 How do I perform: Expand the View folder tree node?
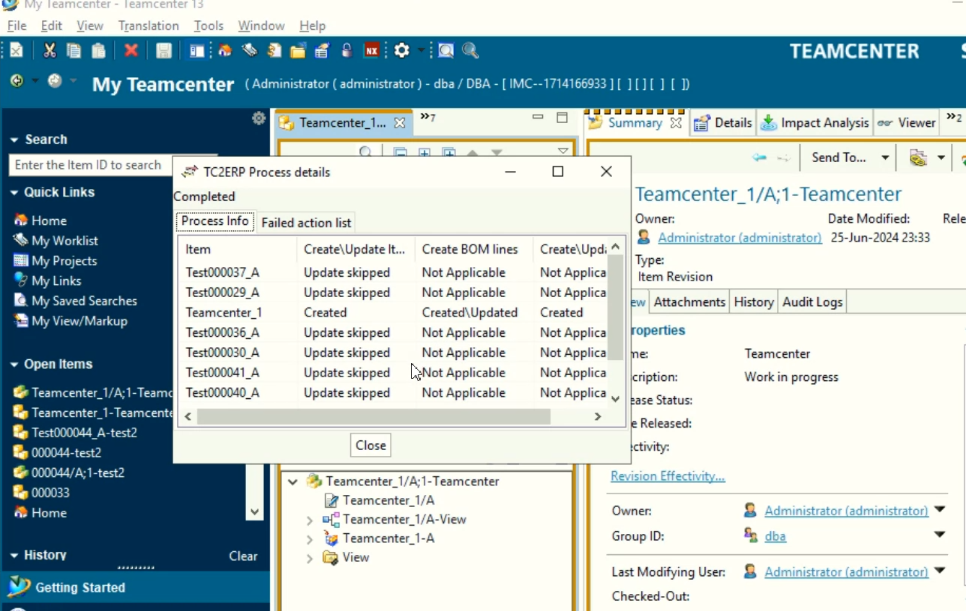click(x=310, y=558)
